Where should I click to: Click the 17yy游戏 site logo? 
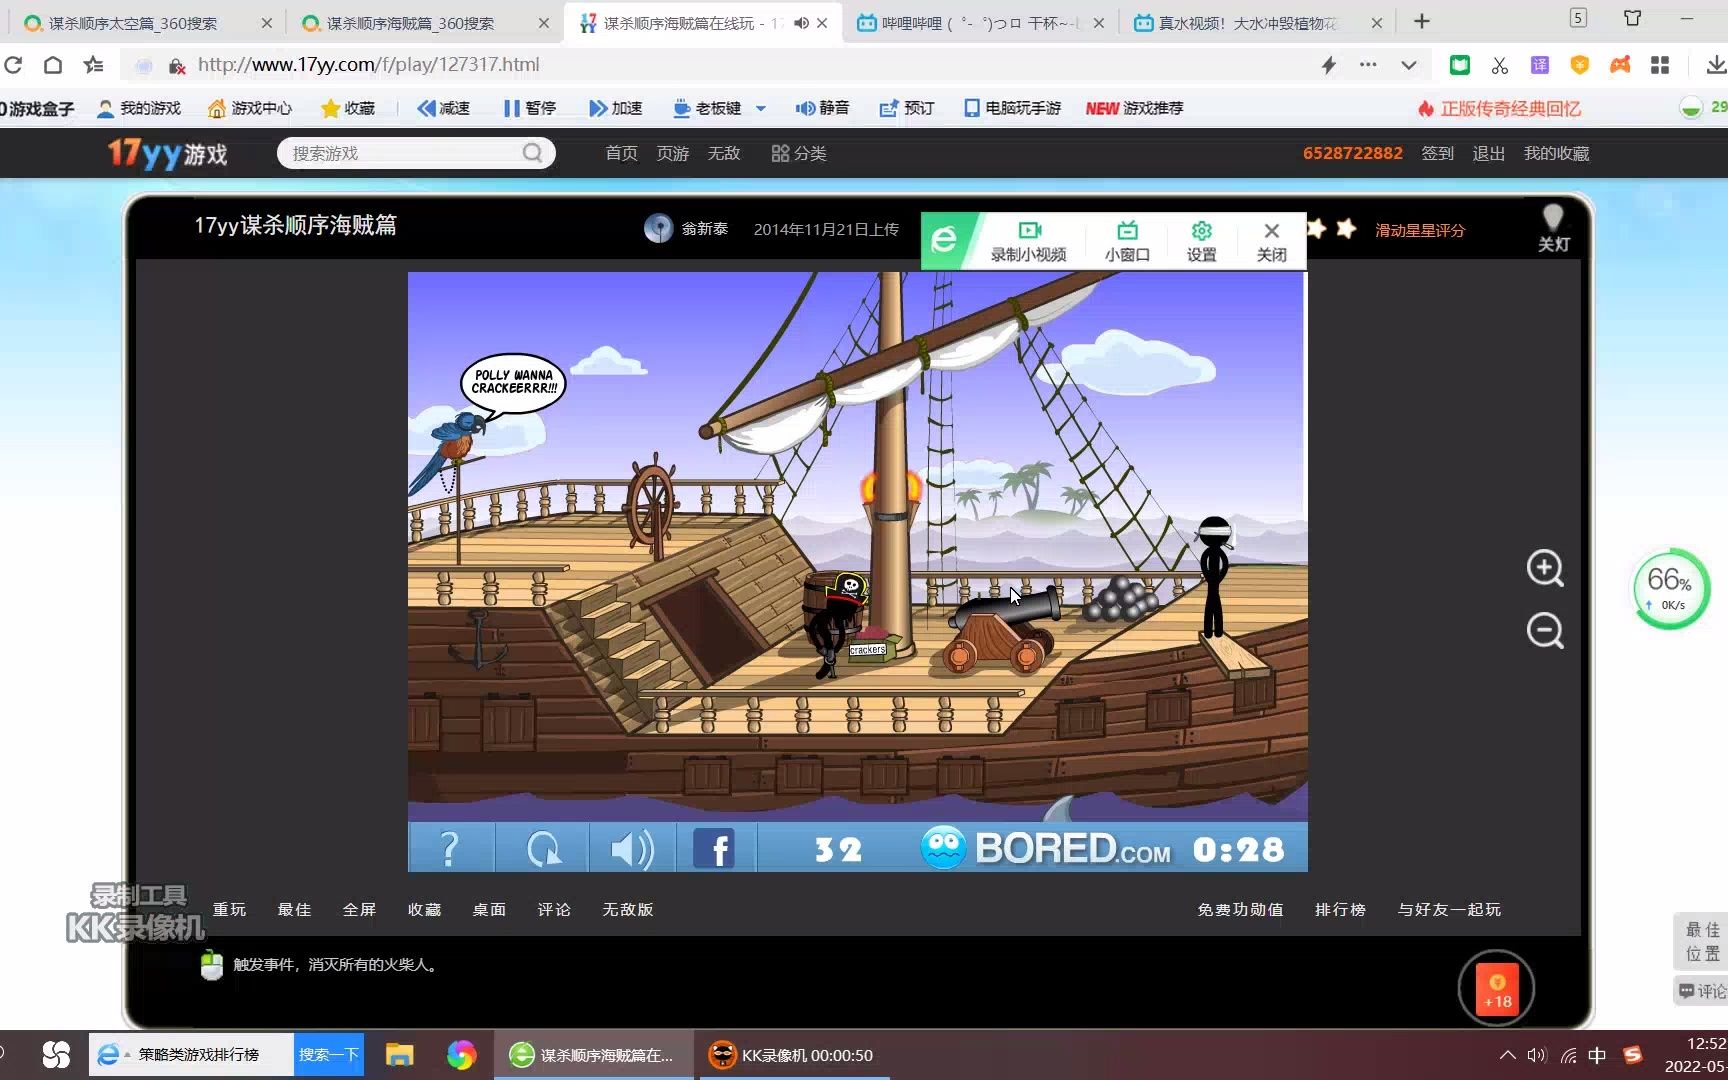pos(168,153)
